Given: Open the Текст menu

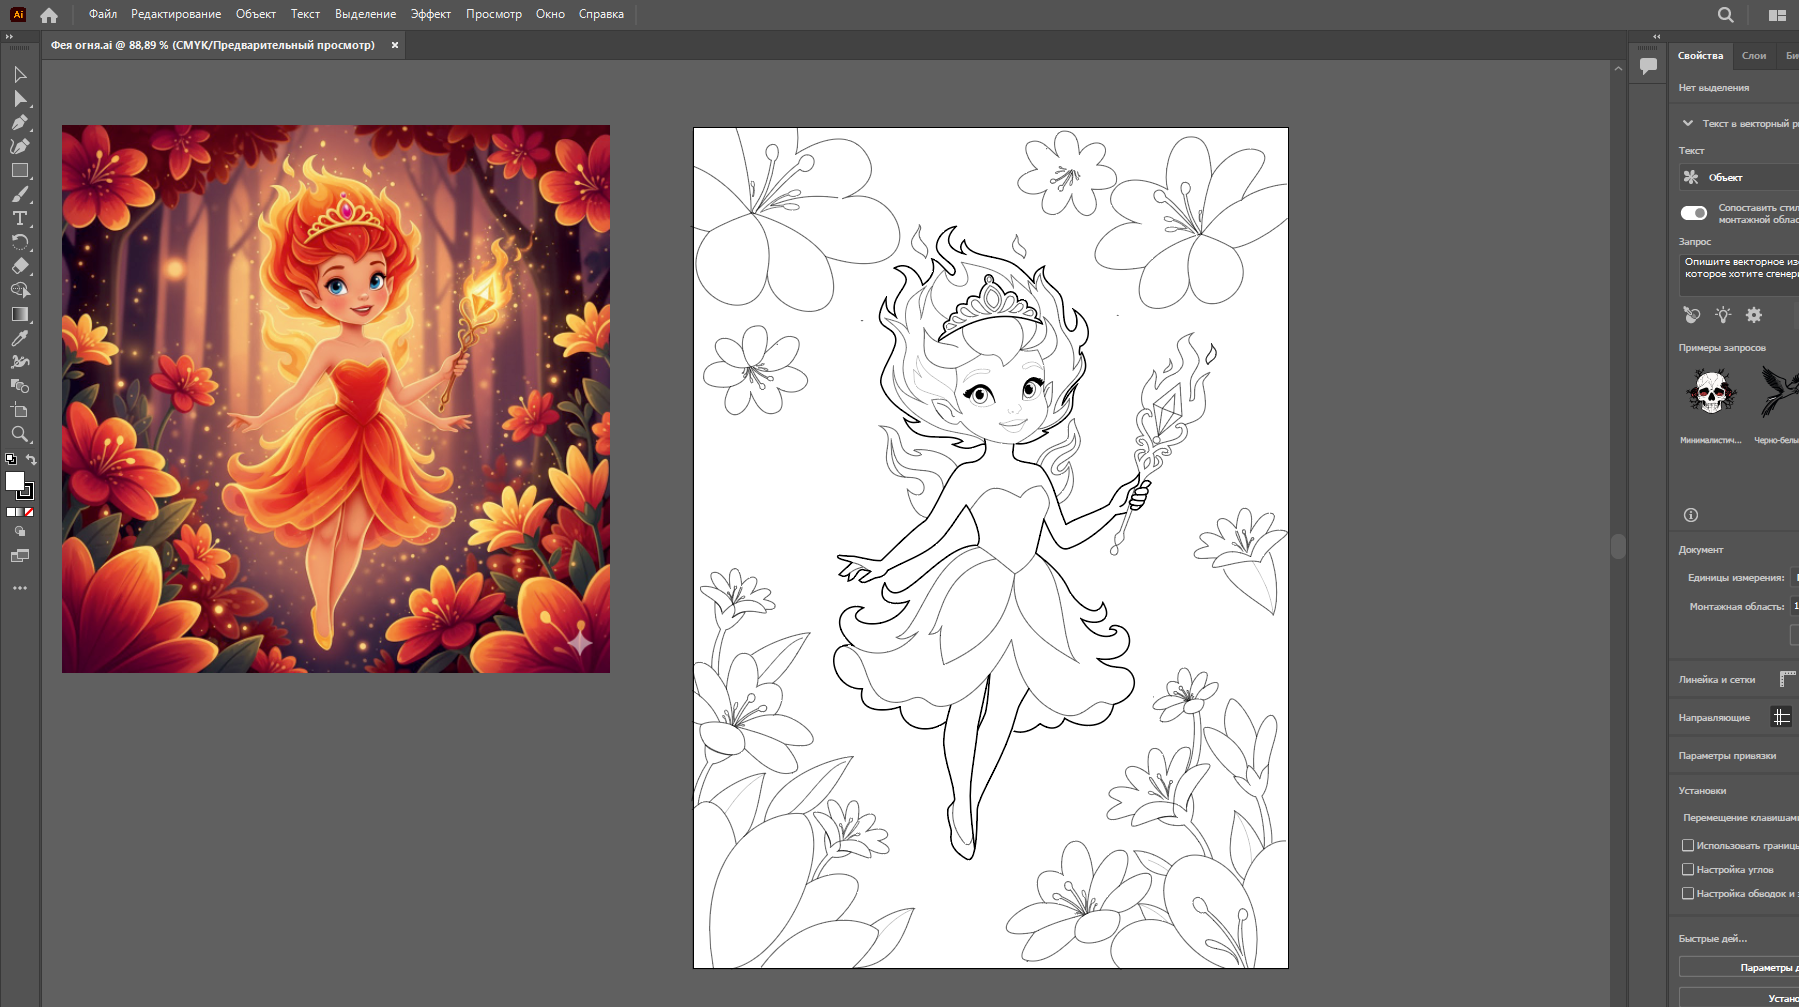Looking at the screenshot, I should tap(305, 14).
